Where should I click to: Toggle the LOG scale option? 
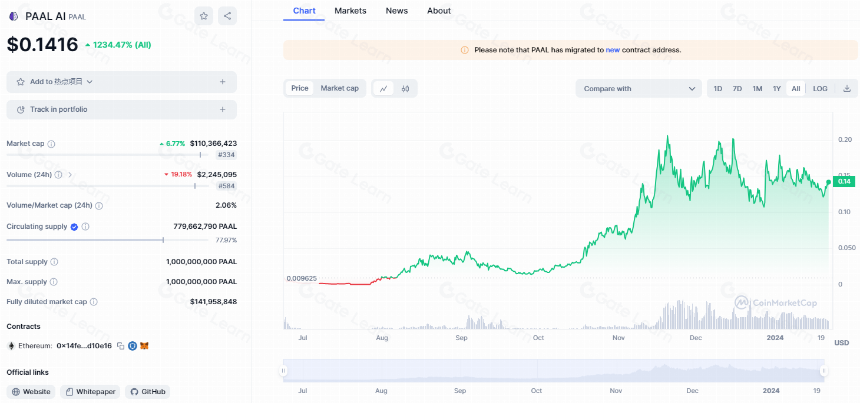pos(820,88)
